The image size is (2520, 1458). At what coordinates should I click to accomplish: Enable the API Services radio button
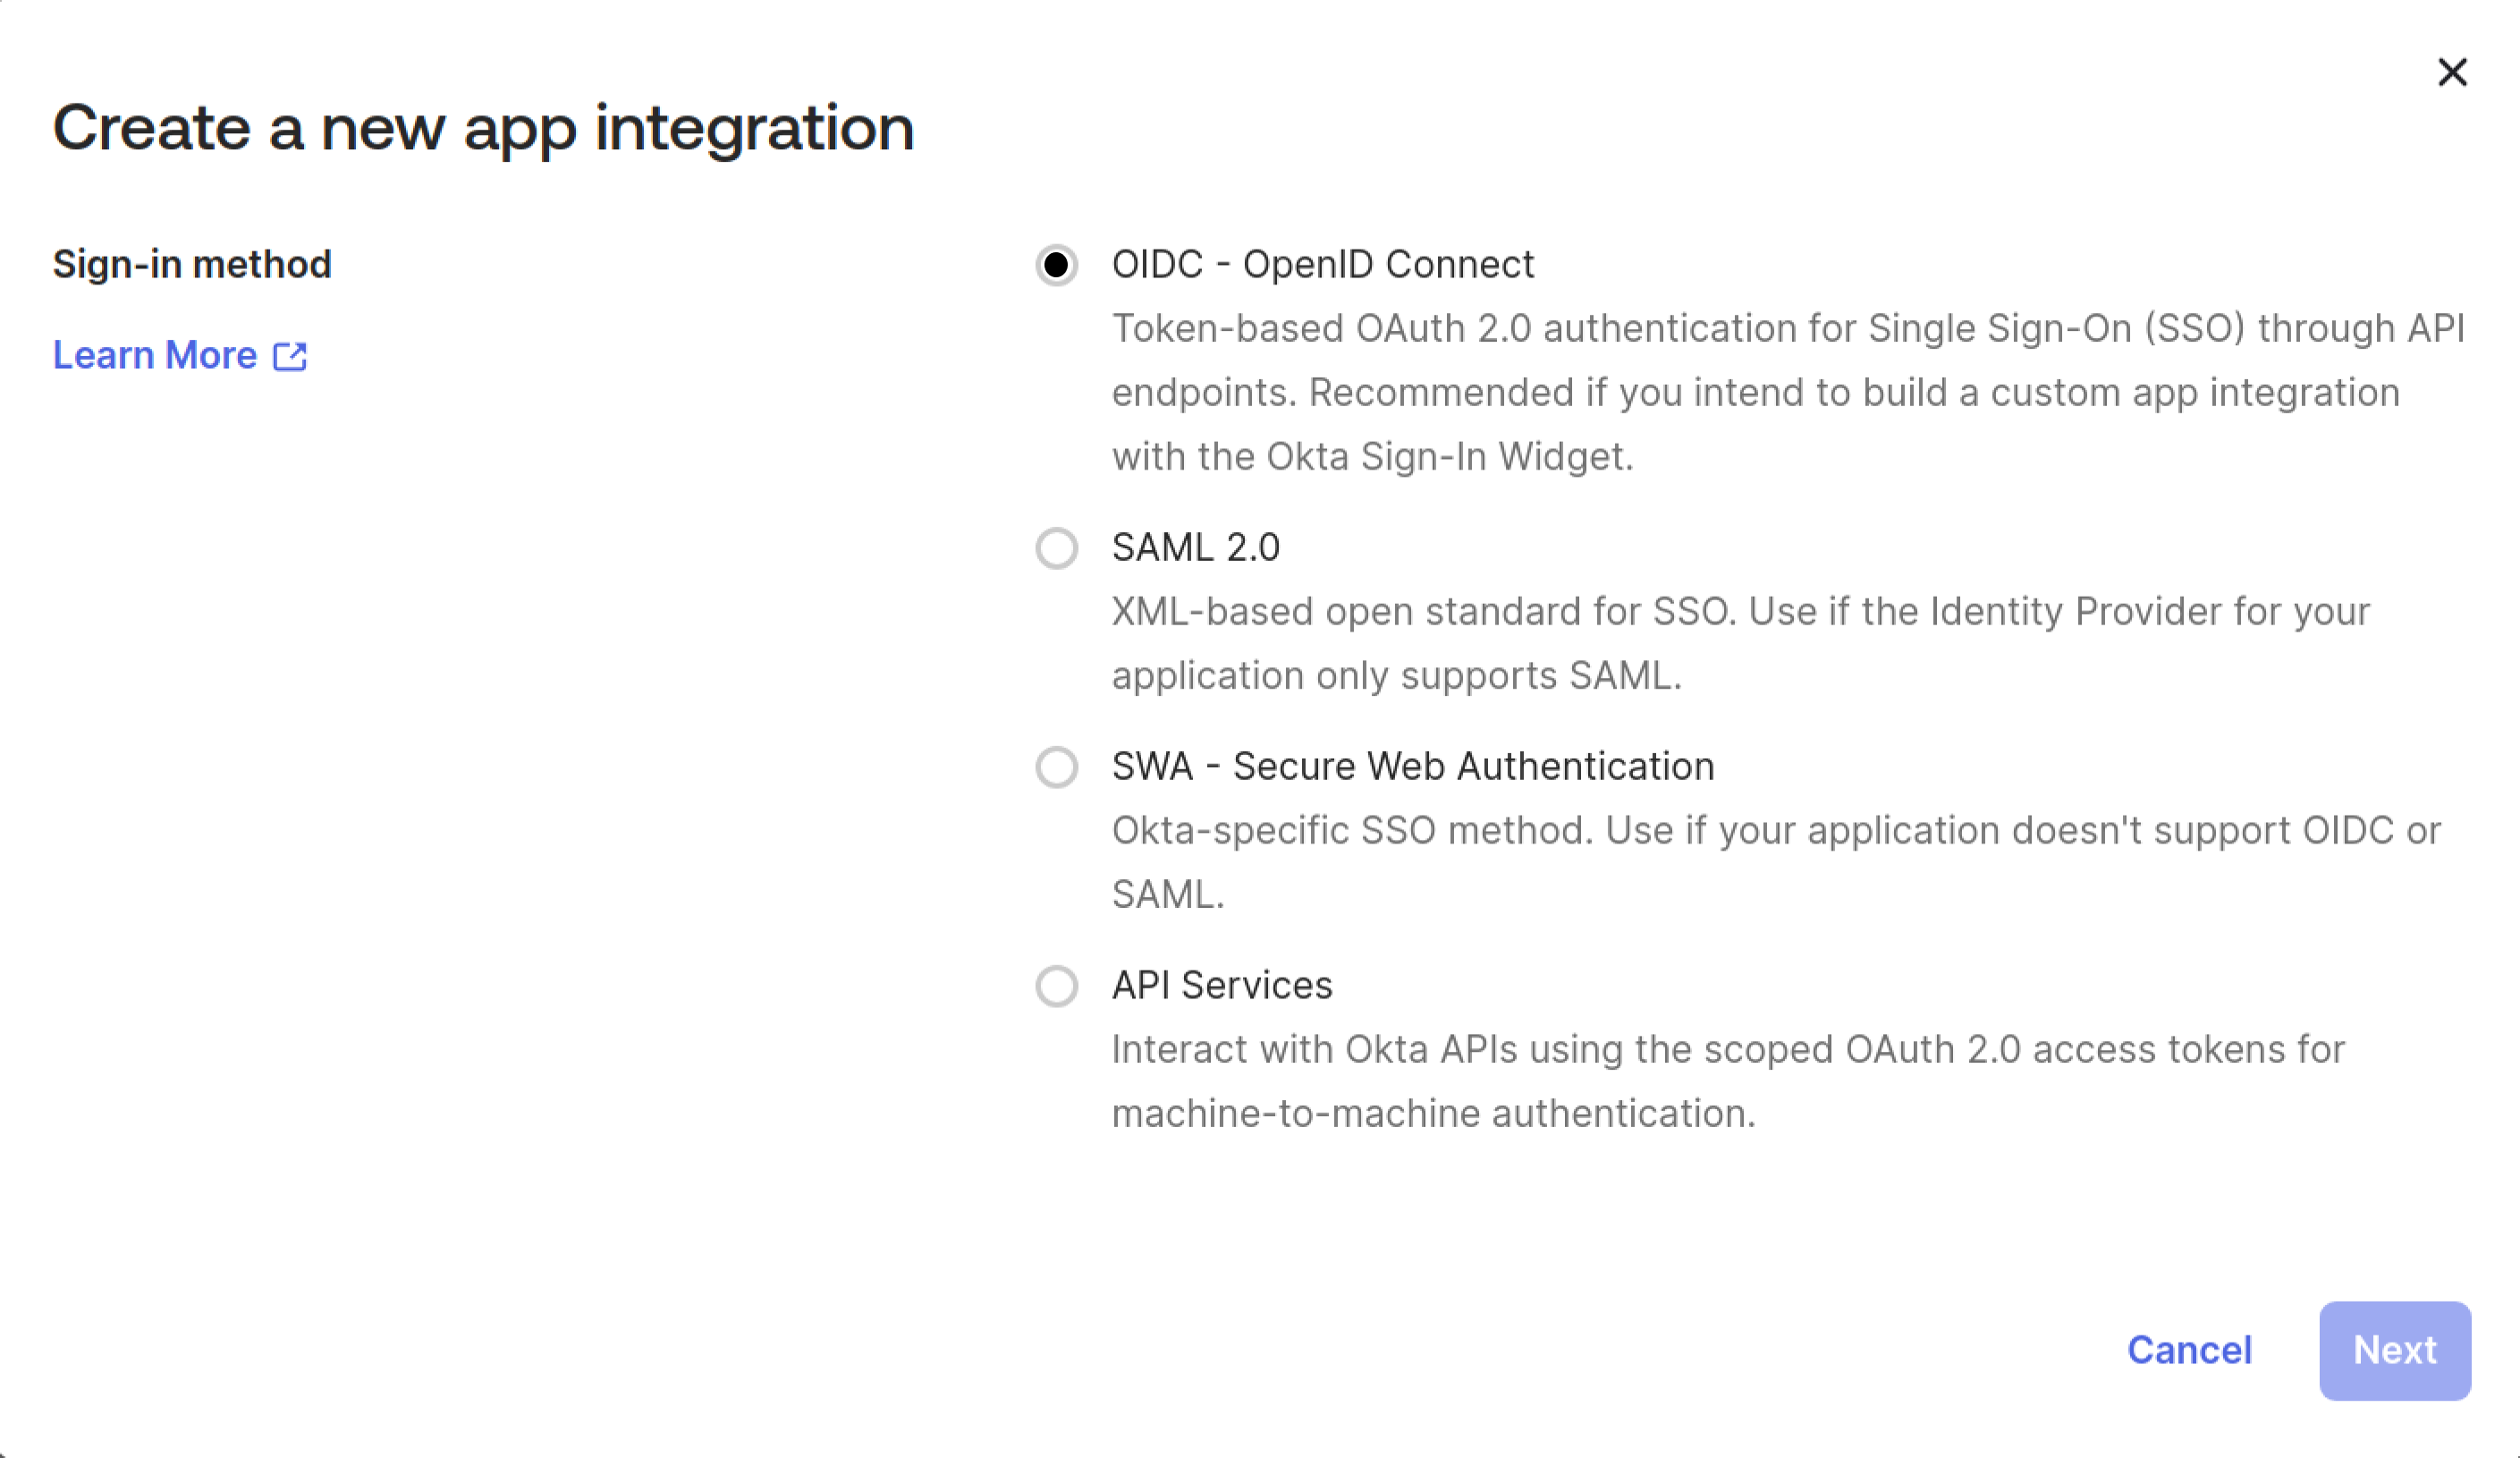point(1056,986)
